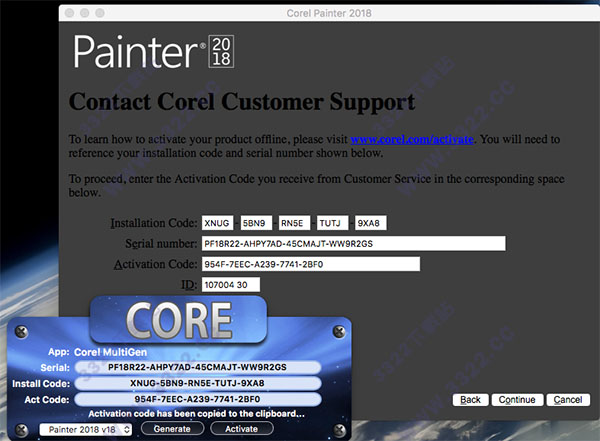Click 'Activation code has been copied to the clipboard...' message

196,414
